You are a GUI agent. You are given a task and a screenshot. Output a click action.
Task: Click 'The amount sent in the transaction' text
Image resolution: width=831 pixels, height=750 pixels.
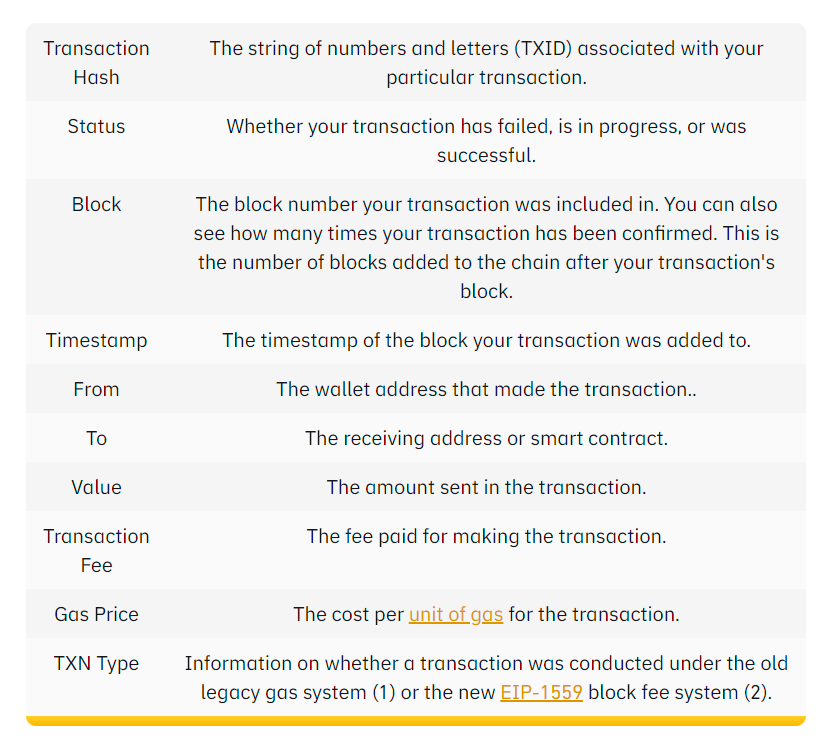click(486, 487)
